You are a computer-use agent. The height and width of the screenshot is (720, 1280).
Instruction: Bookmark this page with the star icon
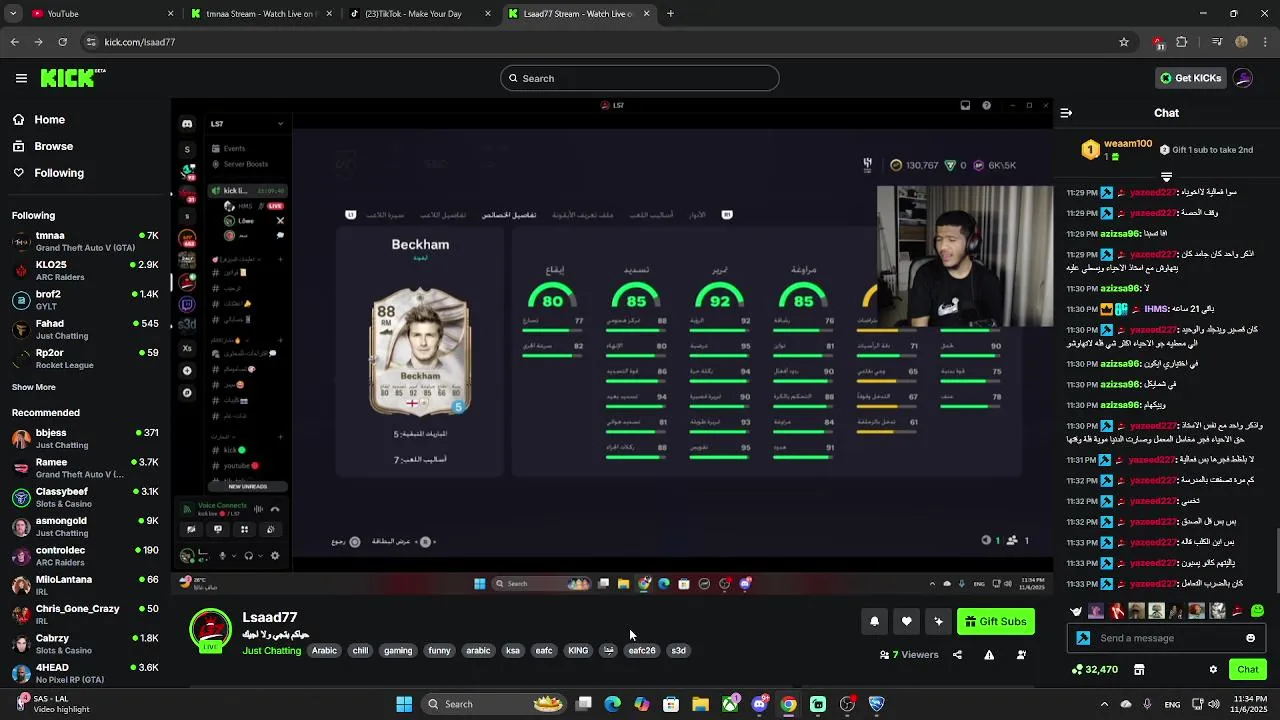1124,42
